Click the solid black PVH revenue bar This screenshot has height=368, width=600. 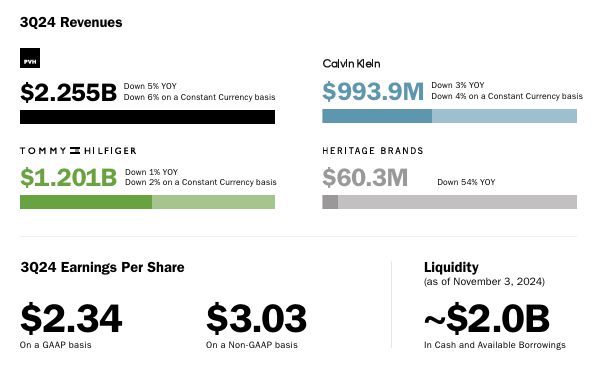[147, 117]
